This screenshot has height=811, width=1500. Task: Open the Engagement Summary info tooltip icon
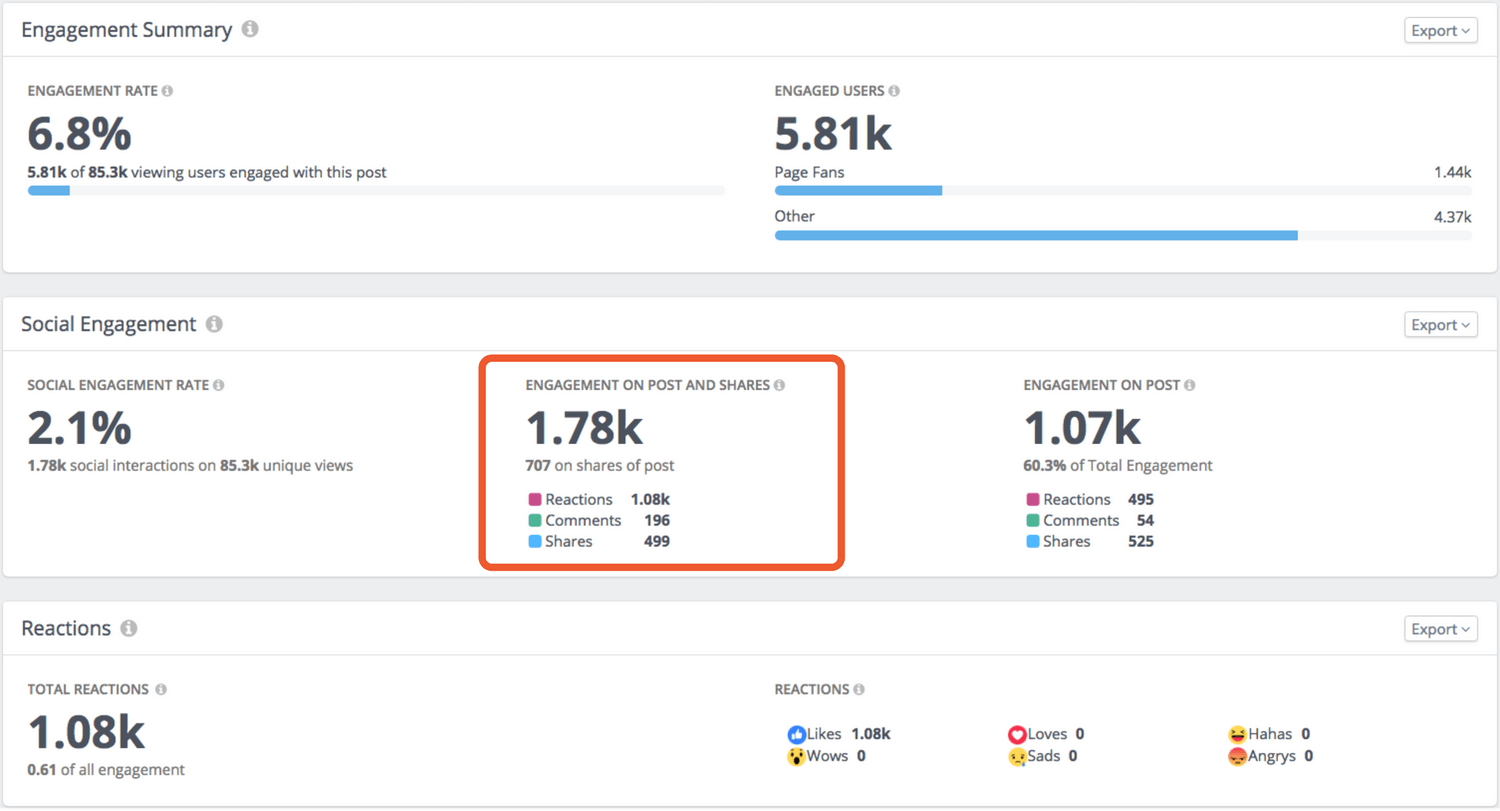click(249, 29)
